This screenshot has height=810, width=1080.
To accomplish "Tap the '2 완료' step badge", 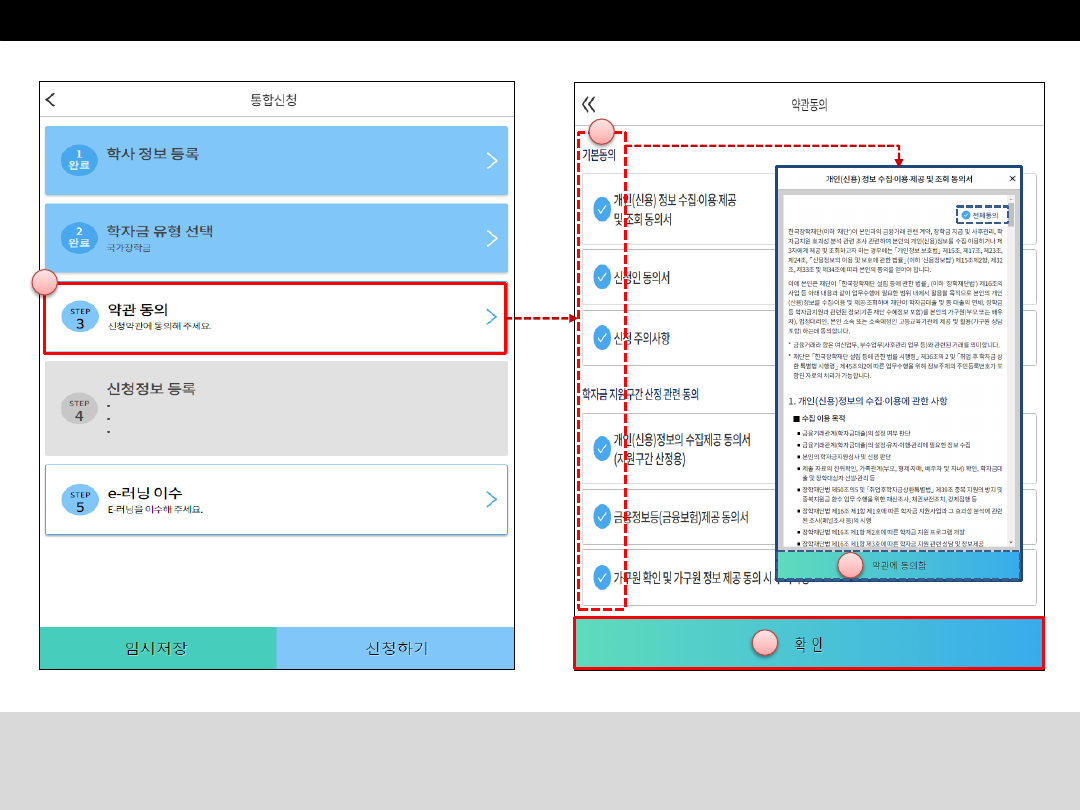I will point(80,238).
